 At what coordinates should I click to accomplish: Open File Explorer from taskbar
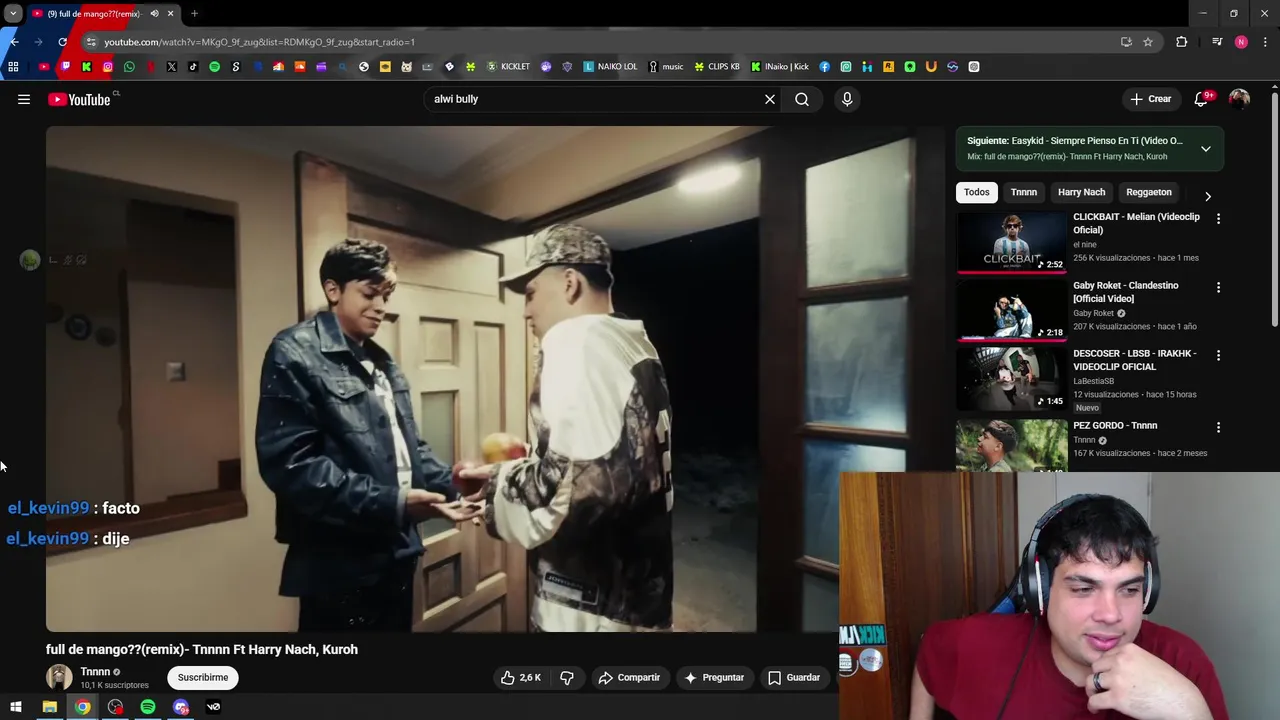[49, 707]
